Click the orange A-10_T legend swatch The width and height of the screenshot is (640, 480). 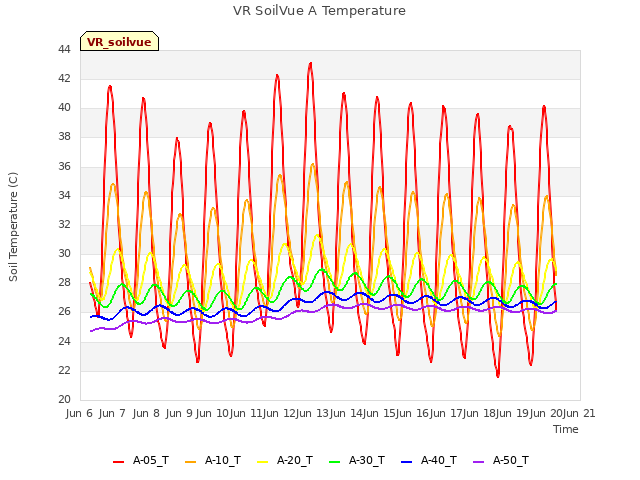click(x=190, y=462)
